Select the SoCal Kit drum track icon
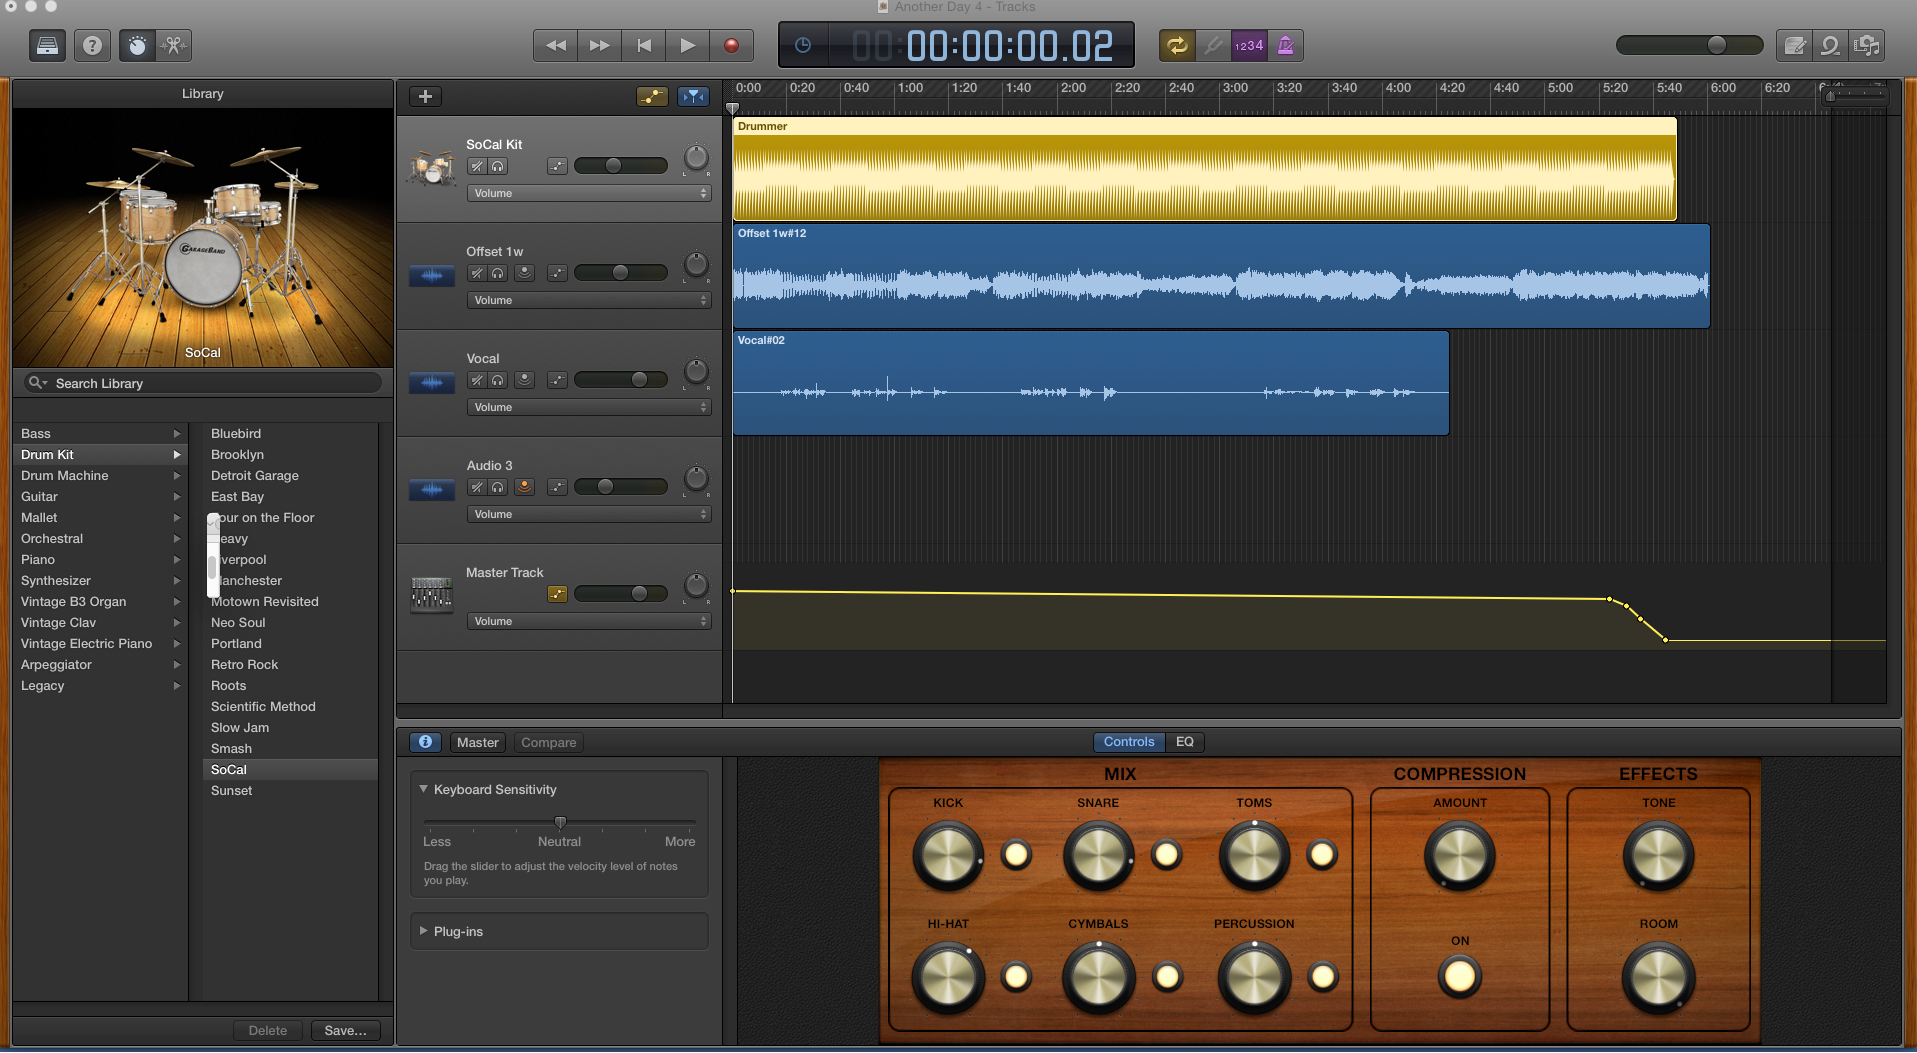This screenshot has height=1053, width=1917. coord(431,168)
